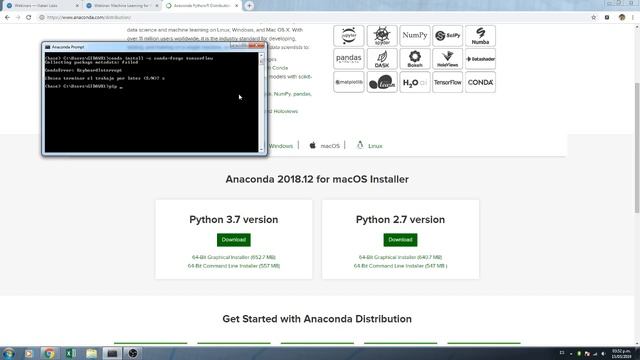
Task: Click the Chrome icon in the taskbar
Action: tap(49, 353)
